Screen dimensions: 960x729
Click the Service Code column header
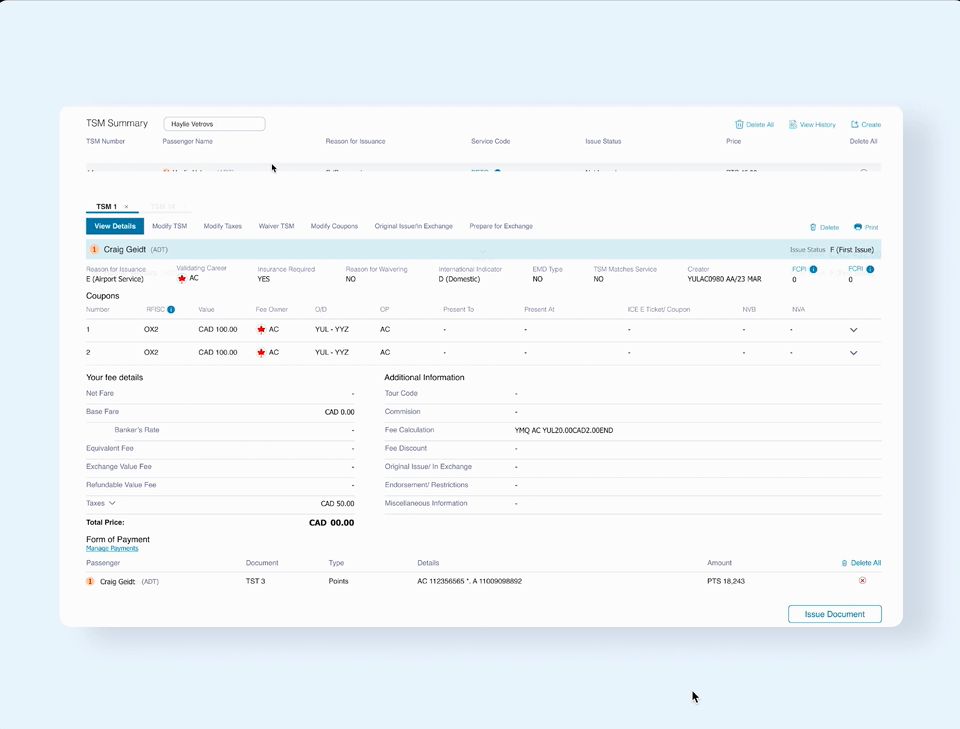(490, 141)
